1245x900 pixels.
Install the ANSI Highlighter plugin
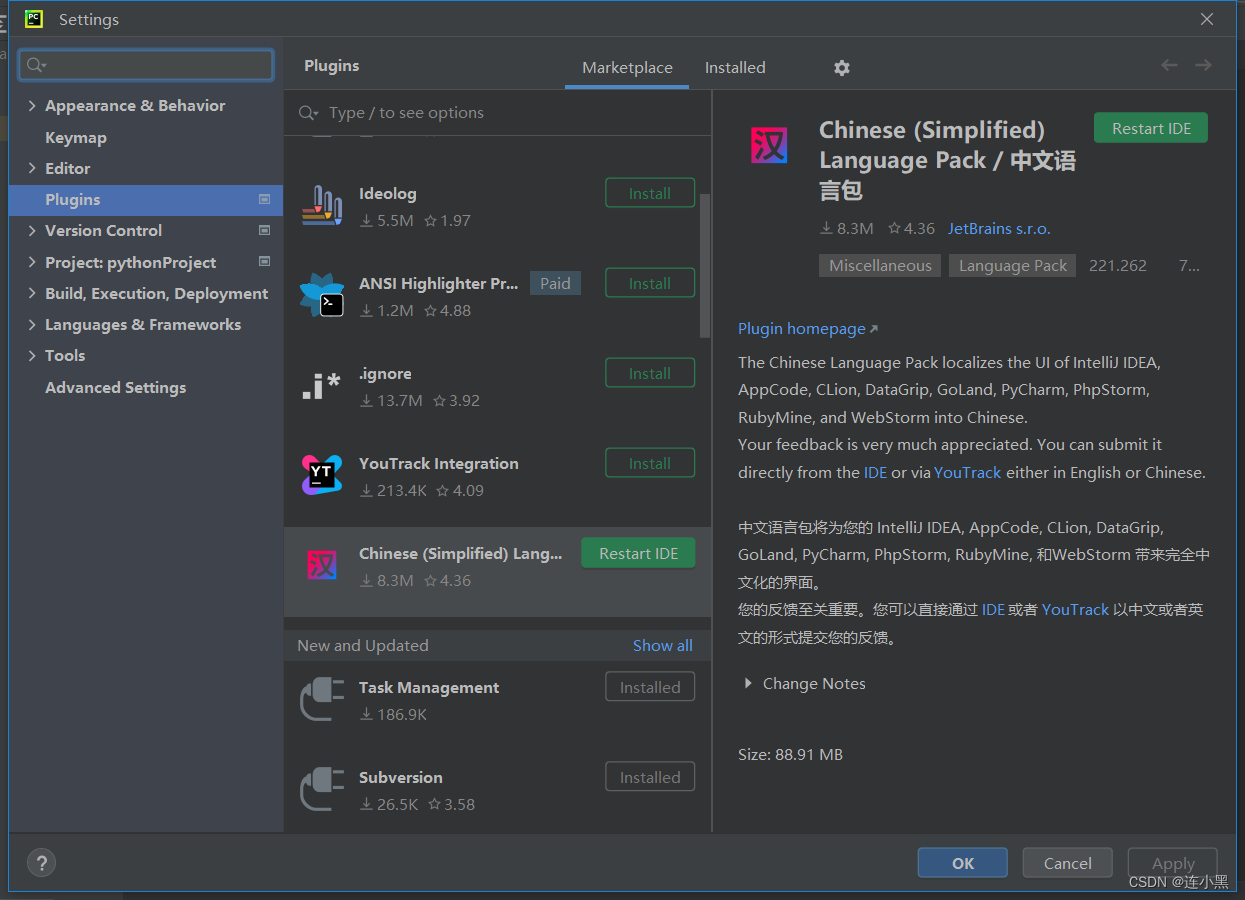650,283
